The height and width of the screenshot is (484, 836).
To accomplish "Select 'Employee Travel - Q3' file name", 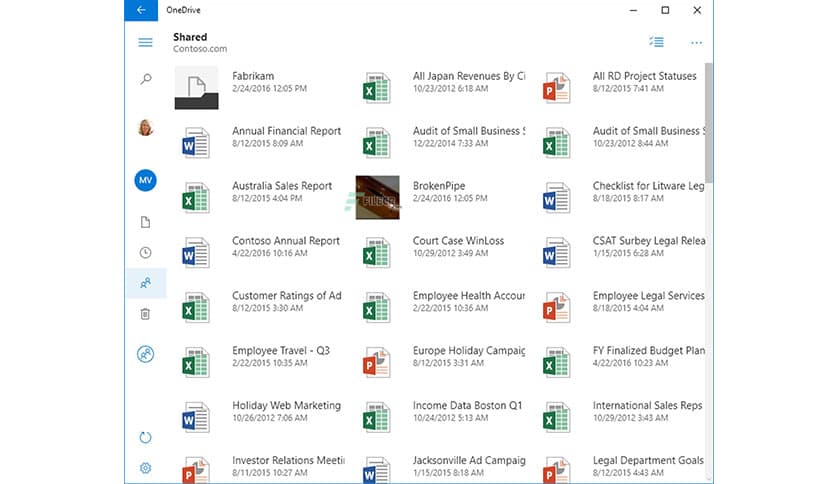I will pos(281,351).
